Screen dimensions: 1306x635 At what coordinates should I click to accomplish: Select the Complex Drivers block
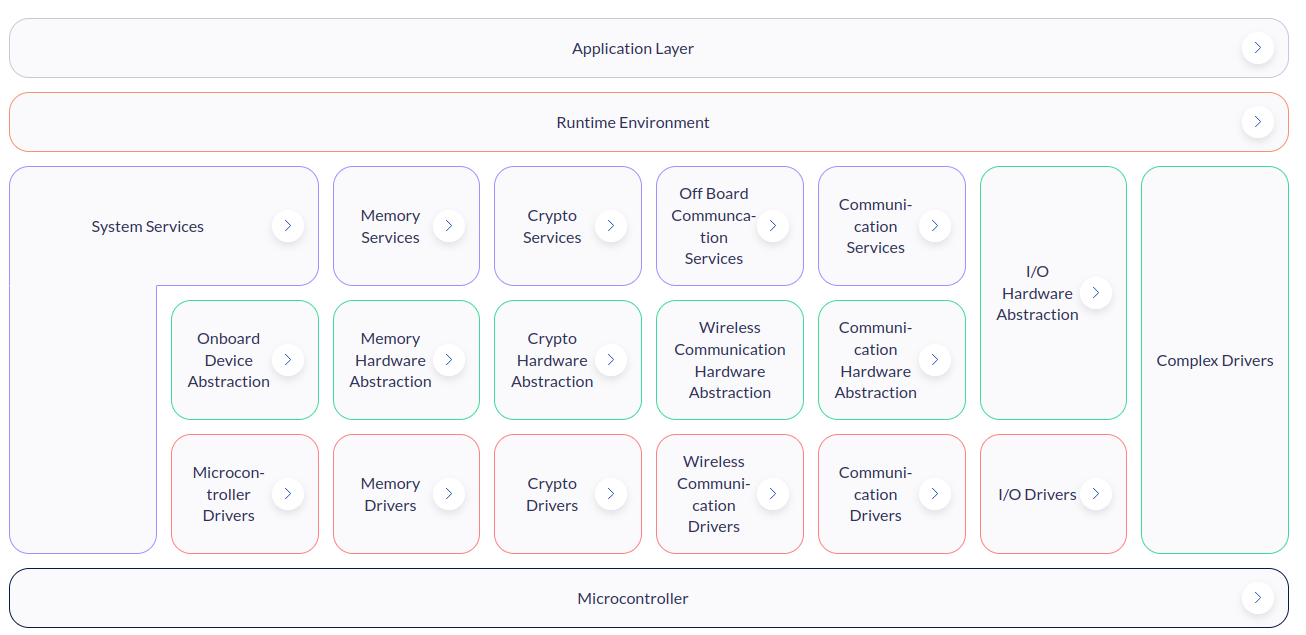(x=1214, y=360)
